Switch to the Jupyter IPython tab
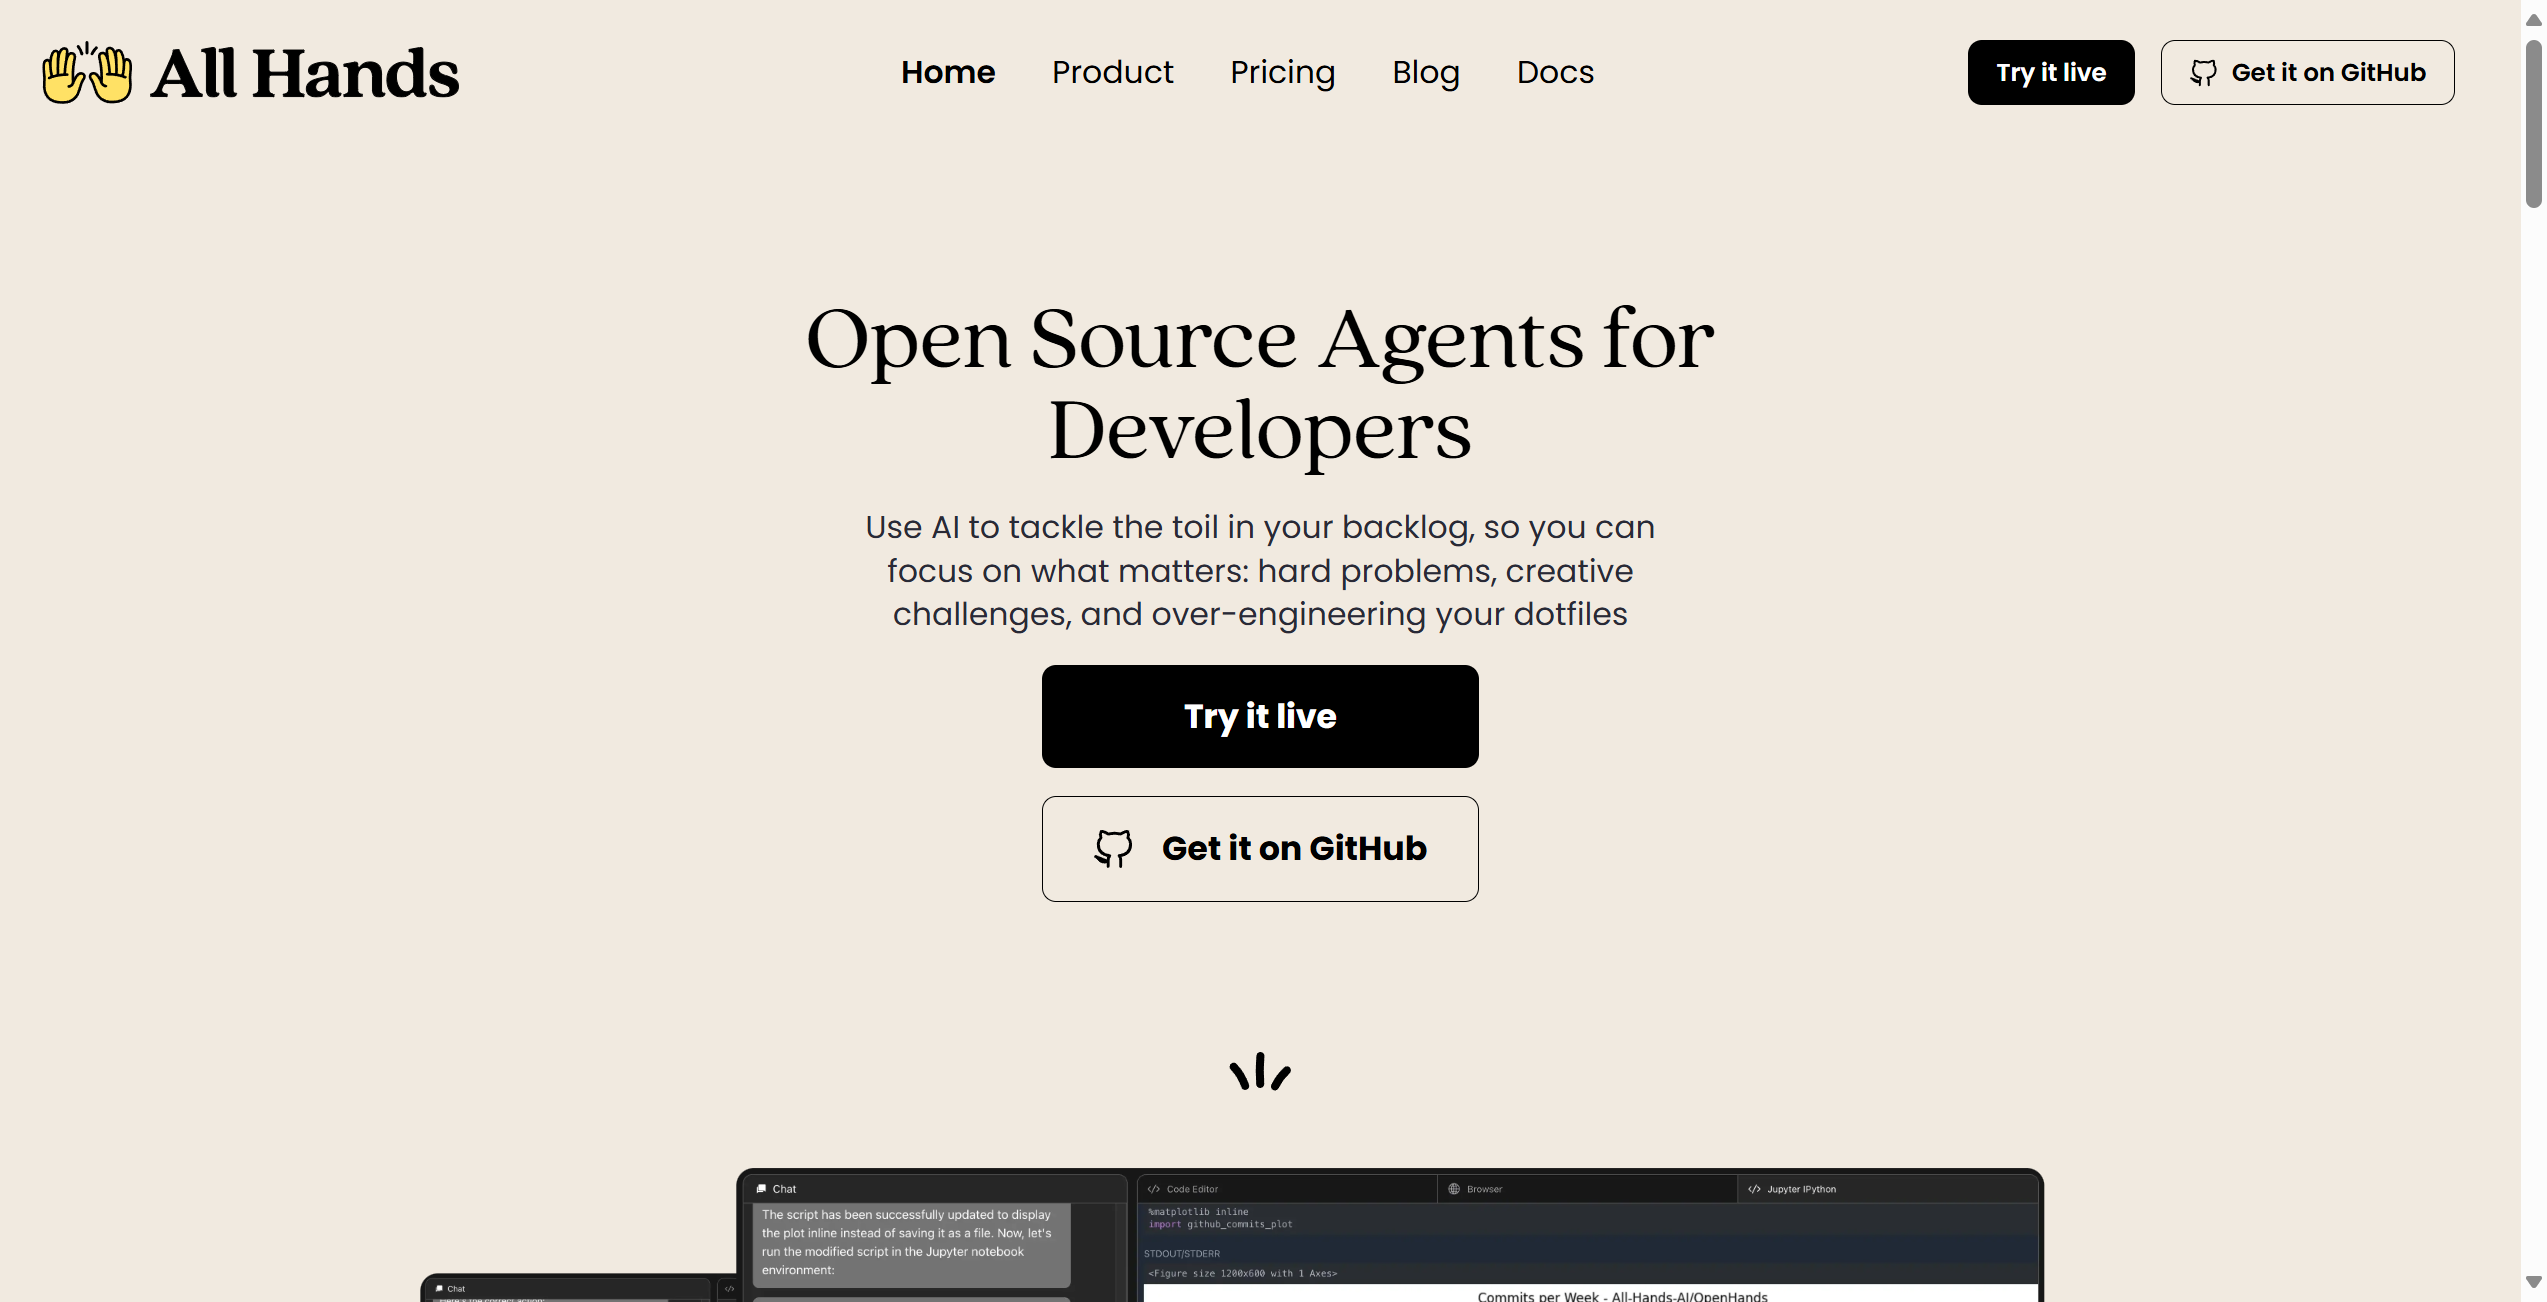This screenshot has height=1302, width=2547. 1800,1189
